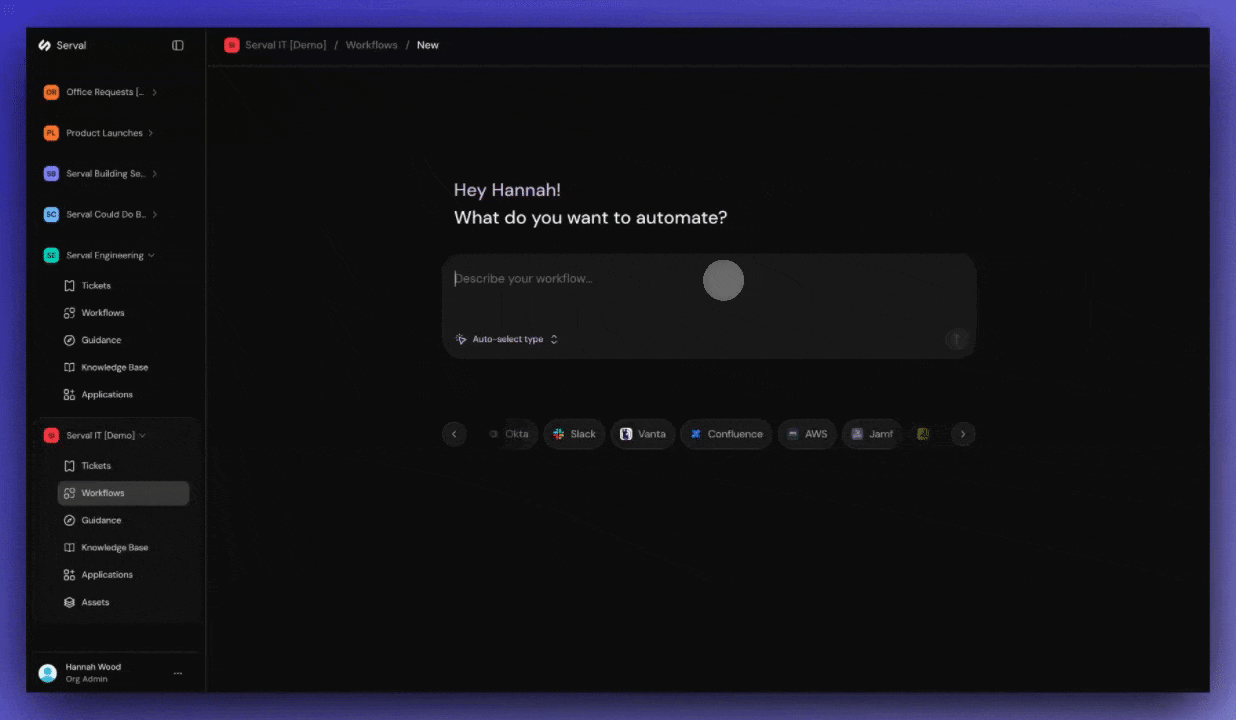Click the Guidance compass icon under Serval Engineering
Screen dimensions: 1236x720
pyautogui.click(x=69, y=340)
